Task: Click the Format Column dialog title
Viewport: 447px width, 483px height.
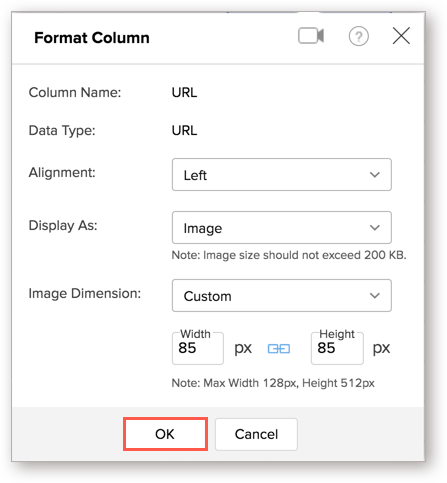Action: (92, 38)
